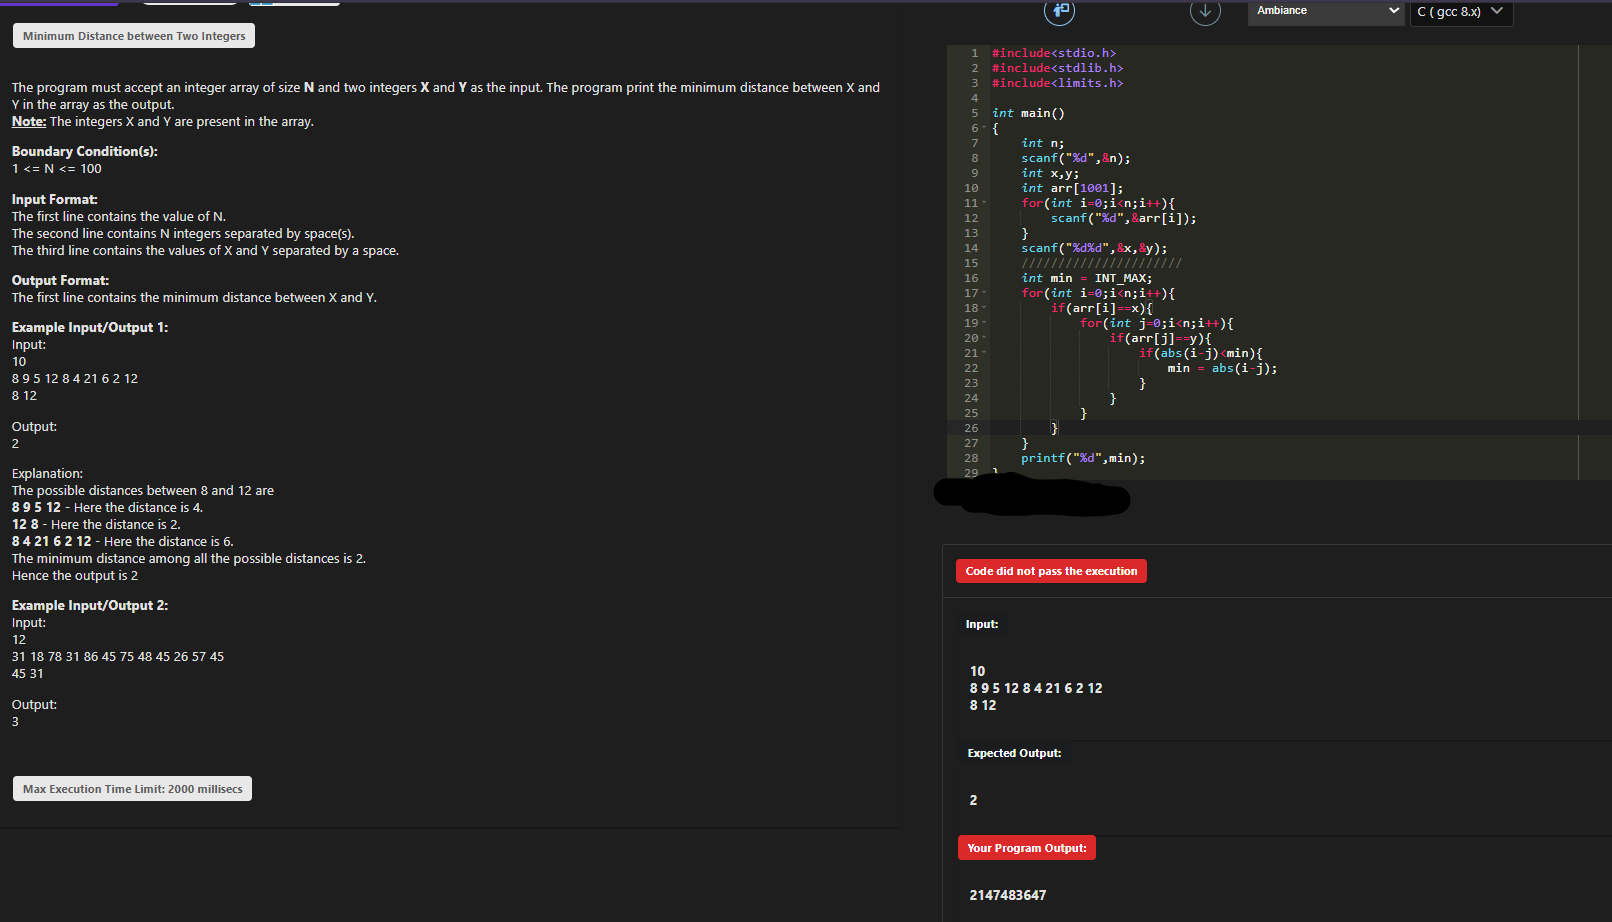The height and width of the screenshot is (922, 1612).
Task: Fold the outer for loop at line 17
Action: point(985,293)
